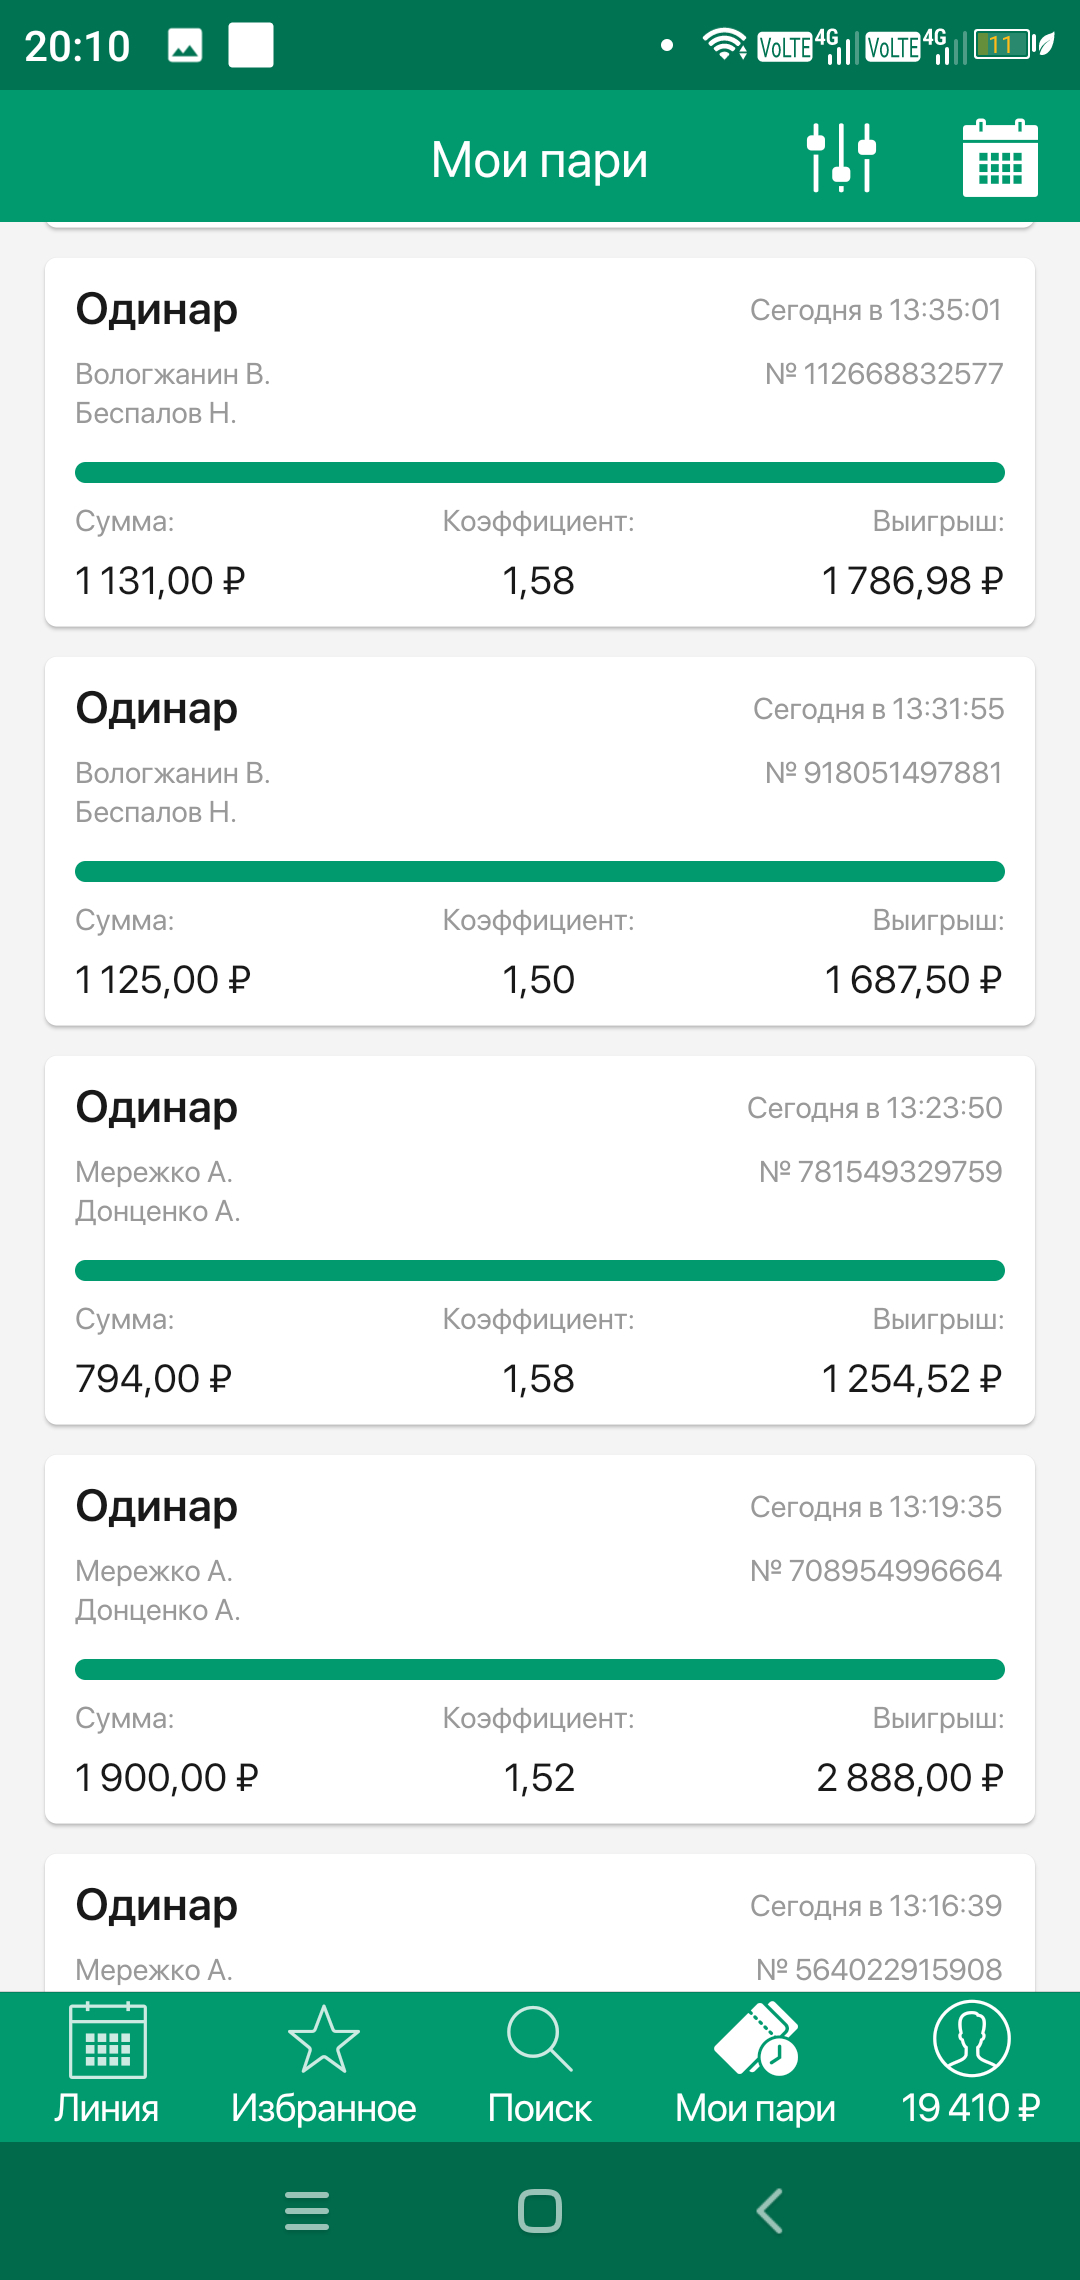Screen dimensions: 1080x2280
Task: Tap the Поиск magnifier icon
Action: click(x=539, y=2040)
